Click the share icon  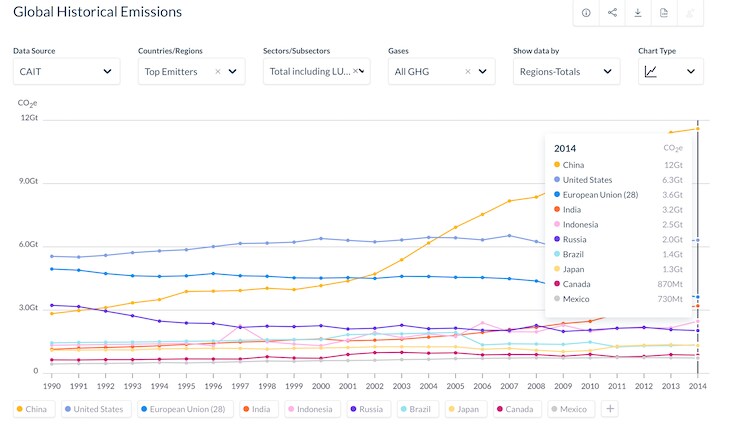pos(612,13)
